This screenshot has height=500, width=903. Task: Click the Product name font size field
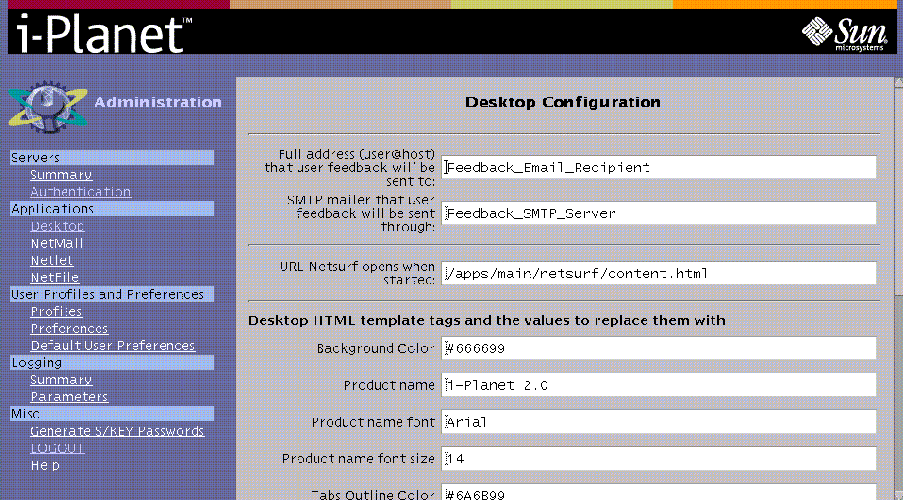pos(659,459)
